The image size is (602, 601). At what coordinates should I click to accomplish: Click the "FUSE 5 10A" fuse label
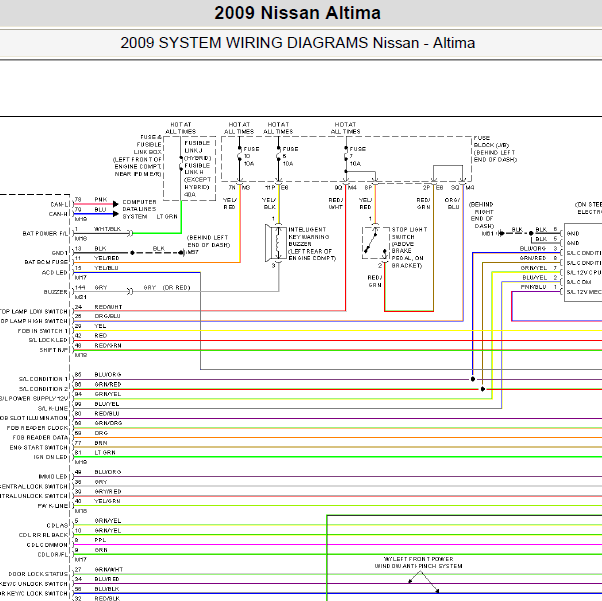pos(290,156)
